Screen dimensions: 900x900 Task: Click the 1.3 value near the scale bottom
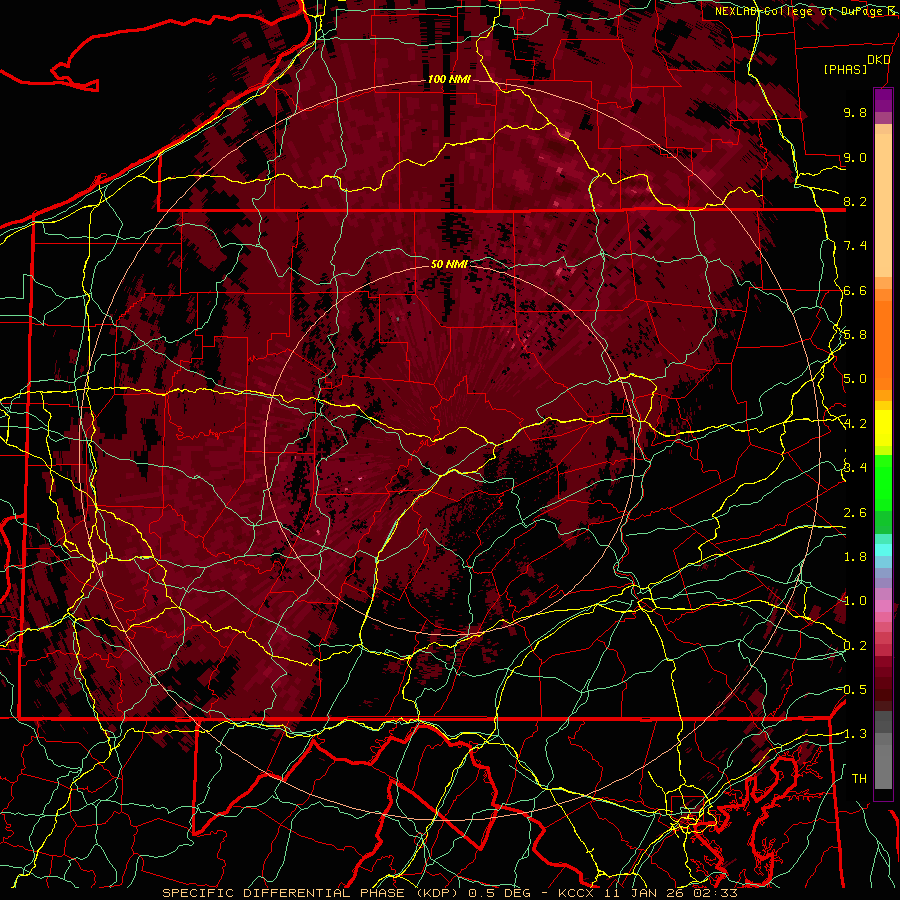click(855, 734)
